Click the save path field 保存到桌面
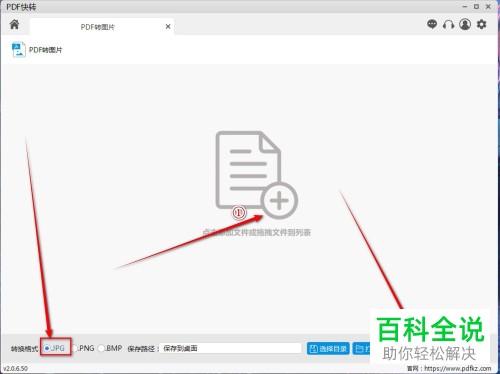This screenshot has height=374, width=500. click(230, 348)
